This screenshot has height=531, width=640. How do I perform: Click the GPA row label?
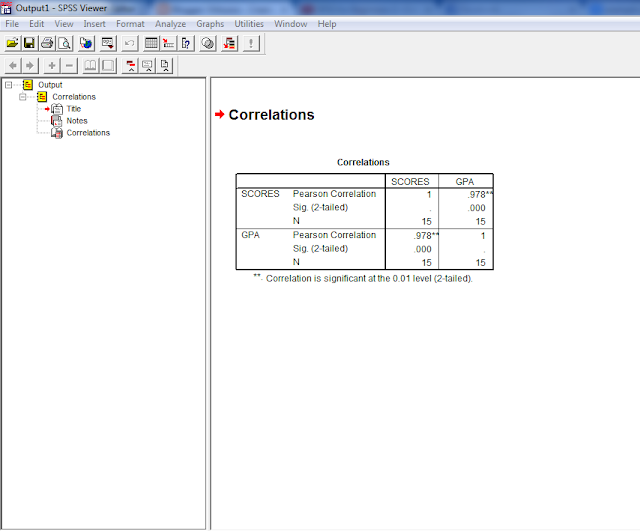point(250,235)
